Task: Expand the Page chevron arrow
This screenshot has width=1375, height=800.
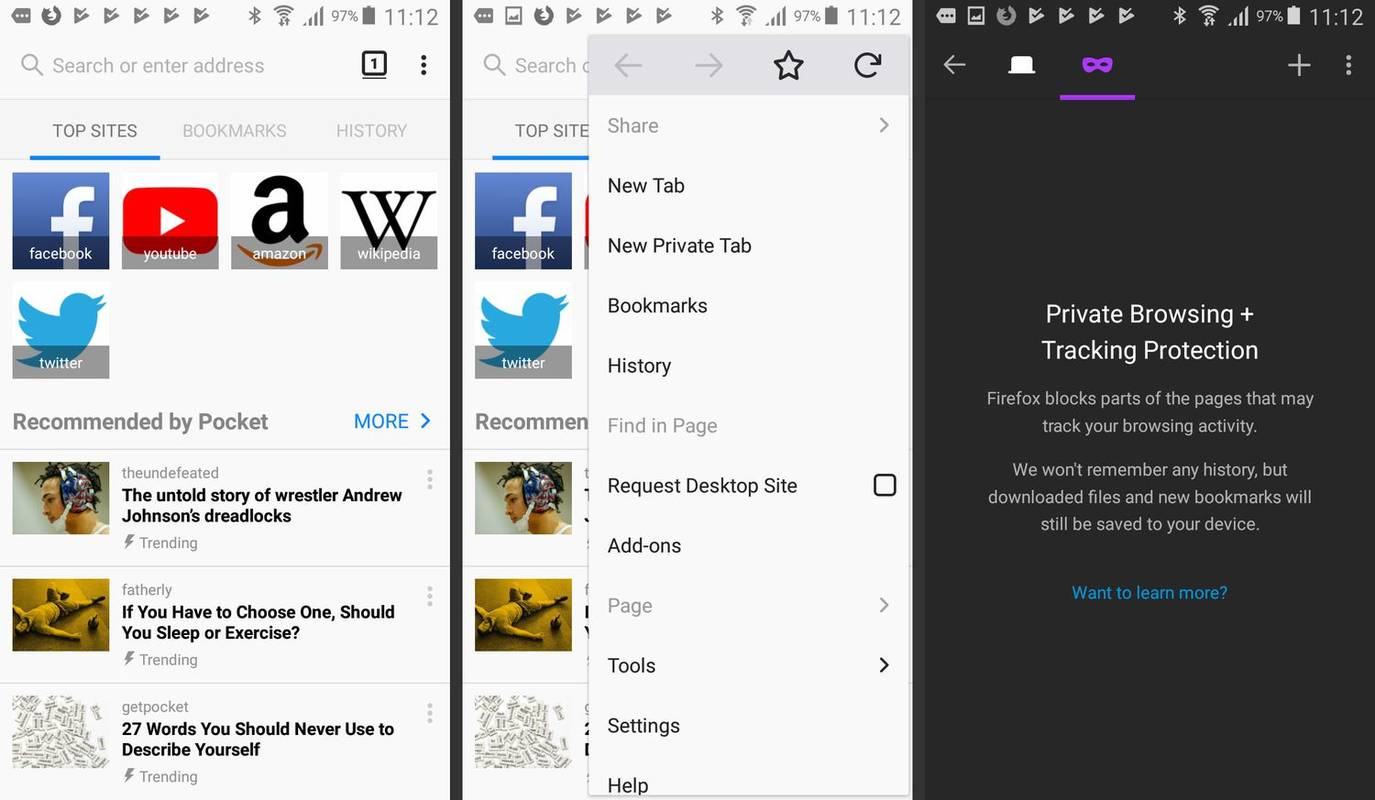Action: [884, 605]
